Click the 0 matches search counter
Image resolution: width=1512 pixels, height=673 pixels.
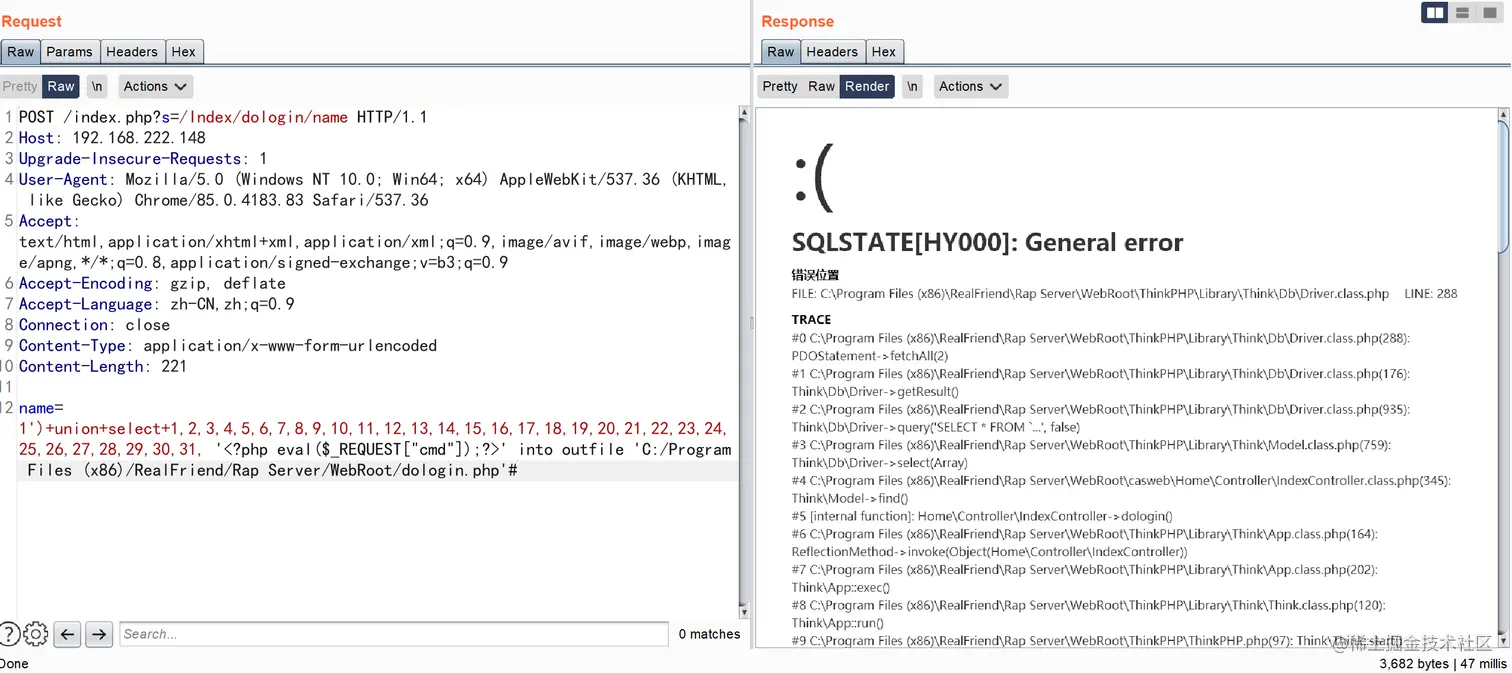pyautogui.click(x=709, y=634)
